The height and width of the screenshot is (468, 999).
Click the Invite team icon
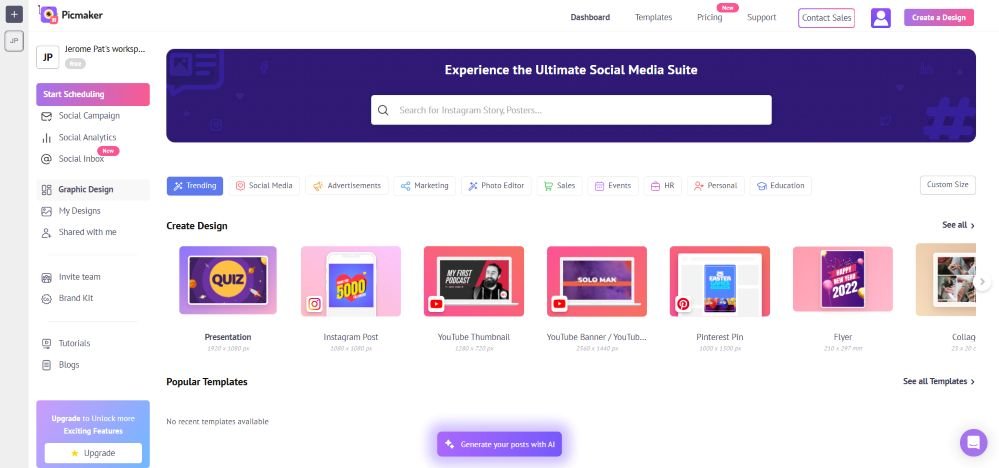click(47, 278)
